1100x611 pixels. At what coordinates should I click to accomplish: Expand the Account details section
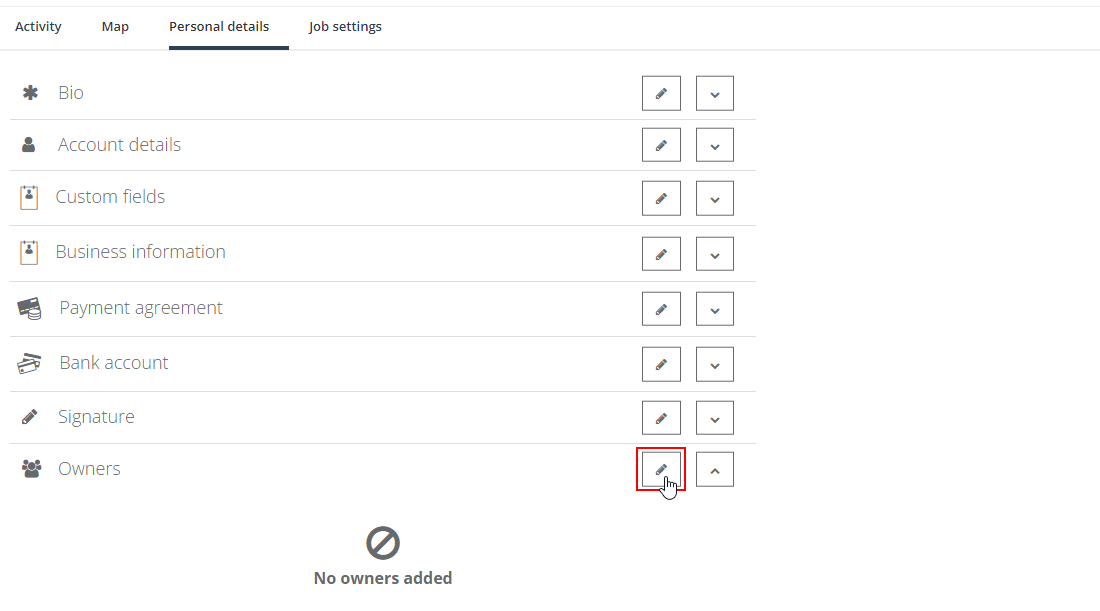pos(715,145)
